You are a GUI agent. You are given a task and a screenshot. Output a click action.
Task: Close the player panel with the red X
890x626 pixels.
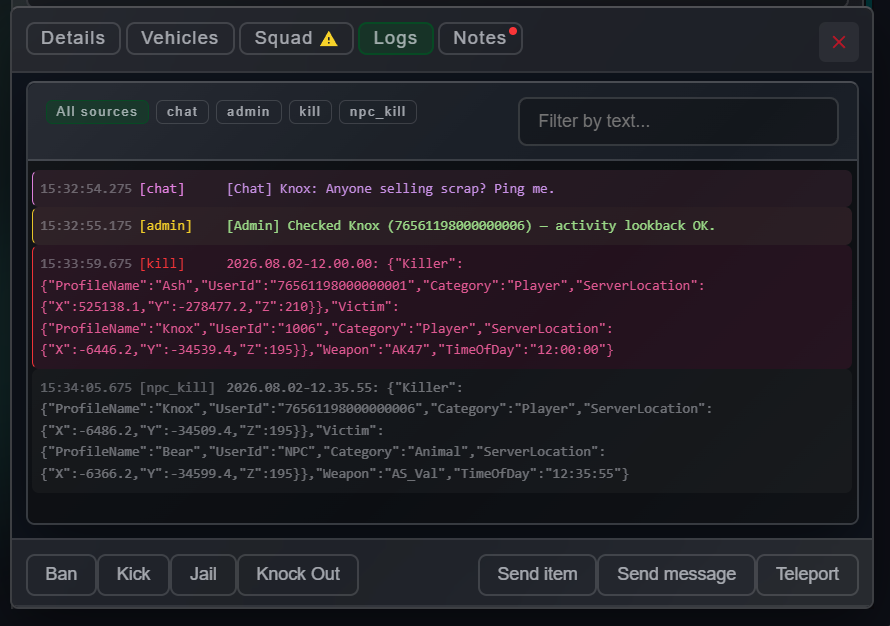pyautogui.click(x=838, y=42)
